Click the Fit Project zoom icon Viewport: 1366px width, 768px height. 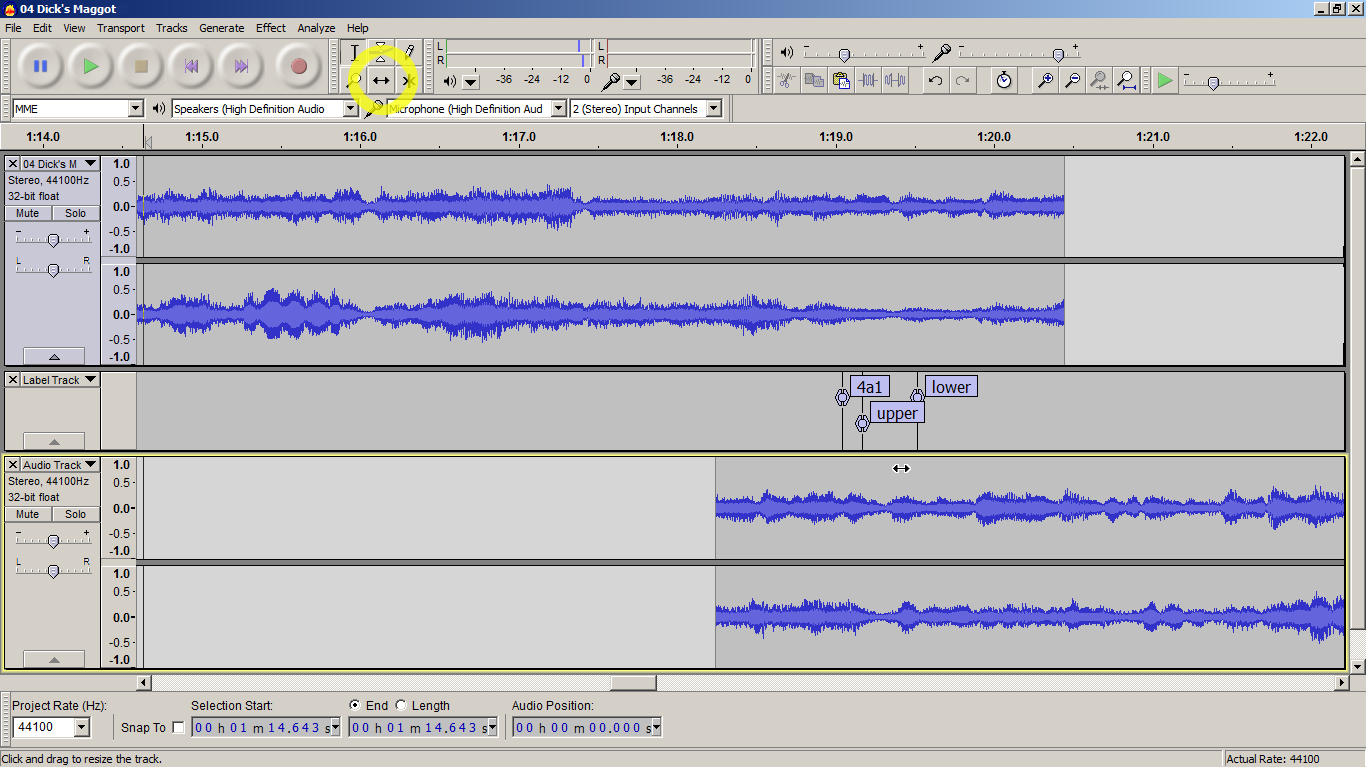tap(1126, 80)
